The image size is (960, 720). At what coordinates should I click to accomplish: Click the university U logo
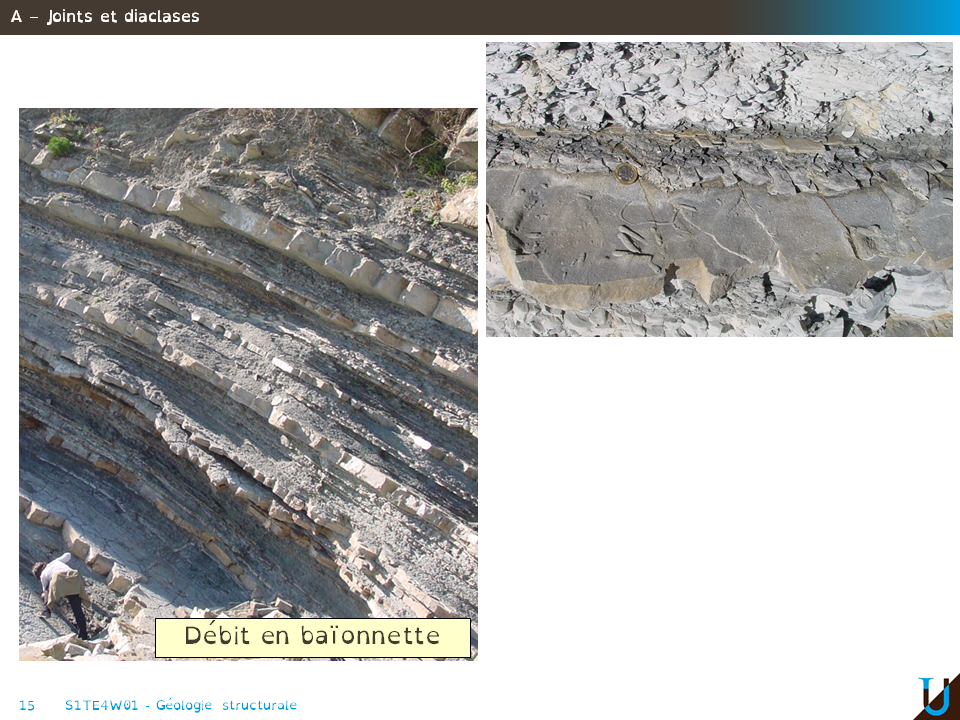(x=934, y=696)
